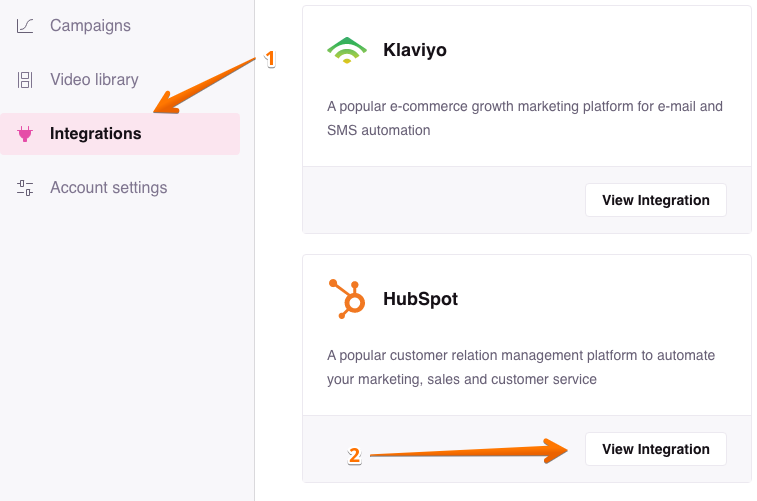Click the orange number 2 annotation
This screenshot has height=501, width=757.
354,456
